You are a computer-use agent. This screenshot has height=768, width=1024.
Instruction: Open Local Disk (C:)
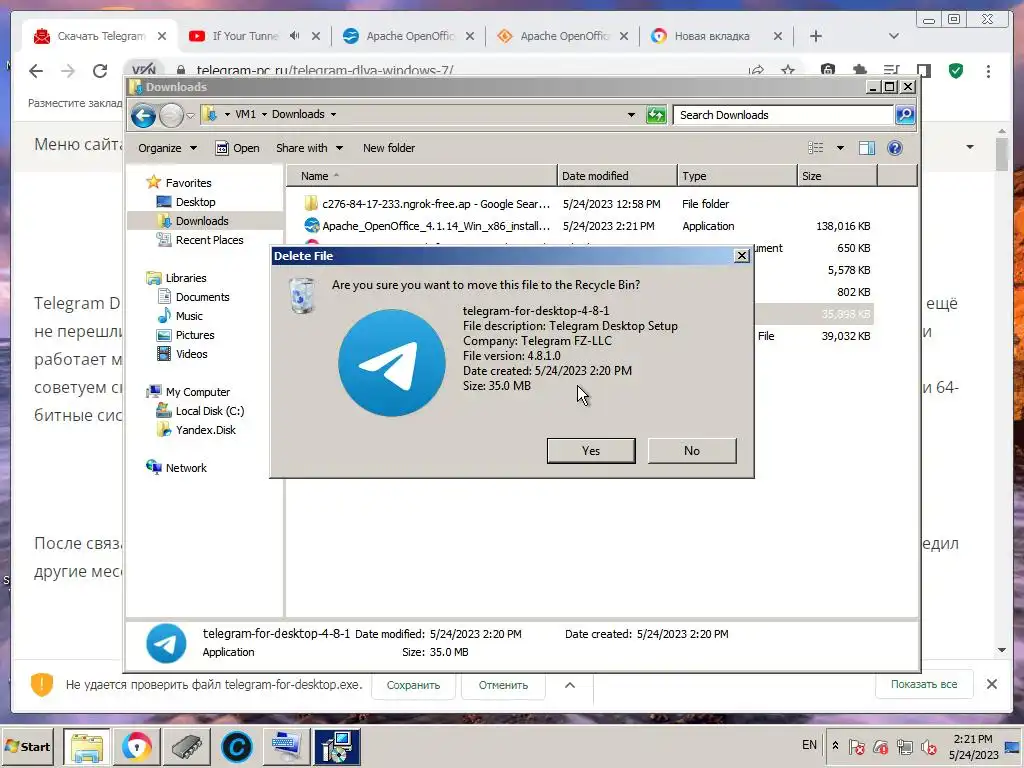(x=209, y=411)
